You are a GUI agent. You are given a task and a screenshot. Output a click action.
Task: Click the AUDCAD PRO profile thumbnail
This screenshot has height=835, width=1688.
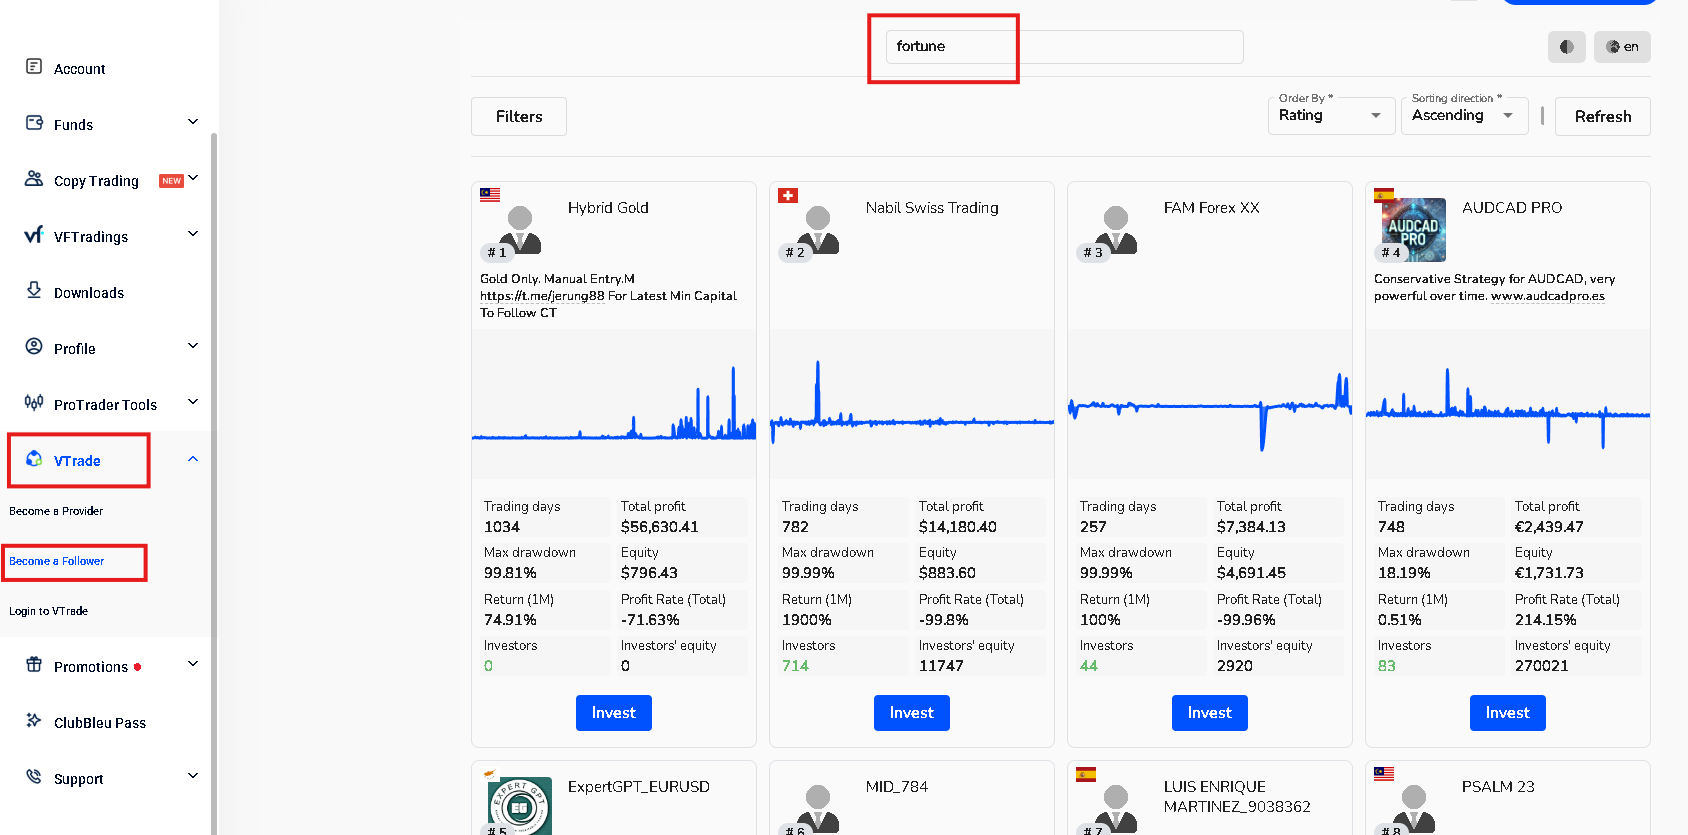(1413, 230)
